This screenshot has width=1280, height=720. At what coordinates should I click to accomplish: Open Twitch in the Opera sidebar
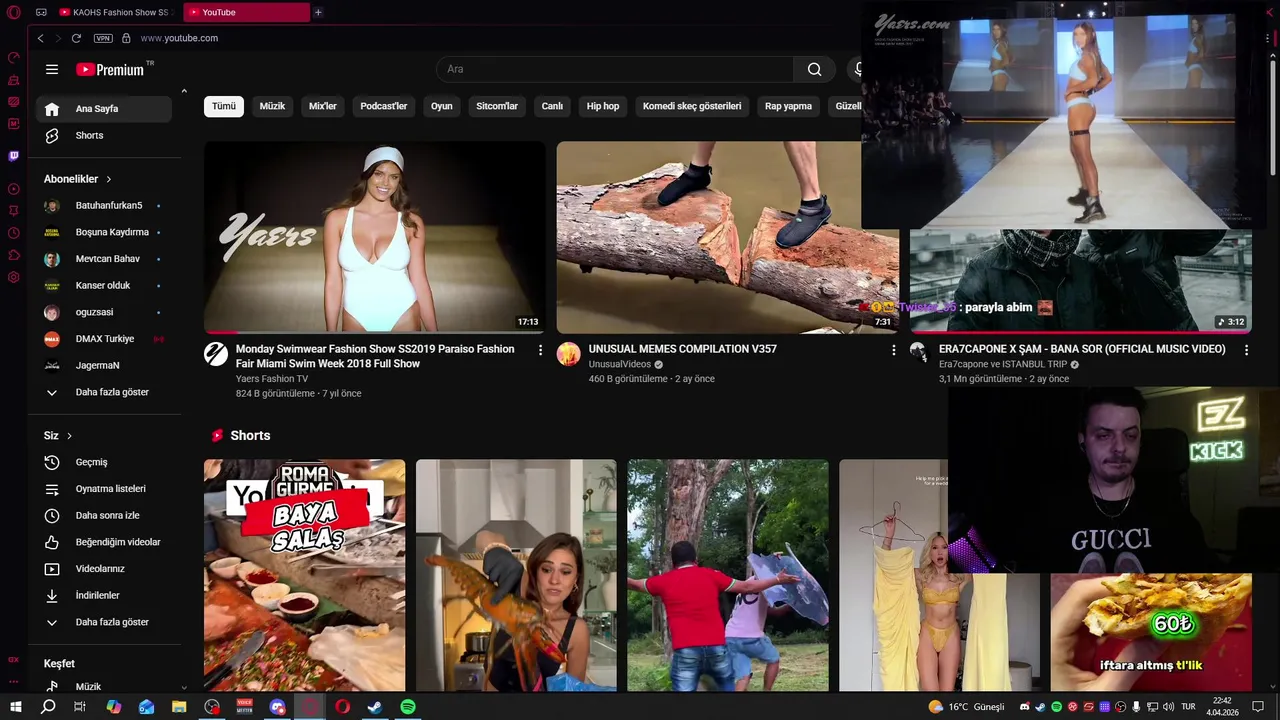point(14,156)
